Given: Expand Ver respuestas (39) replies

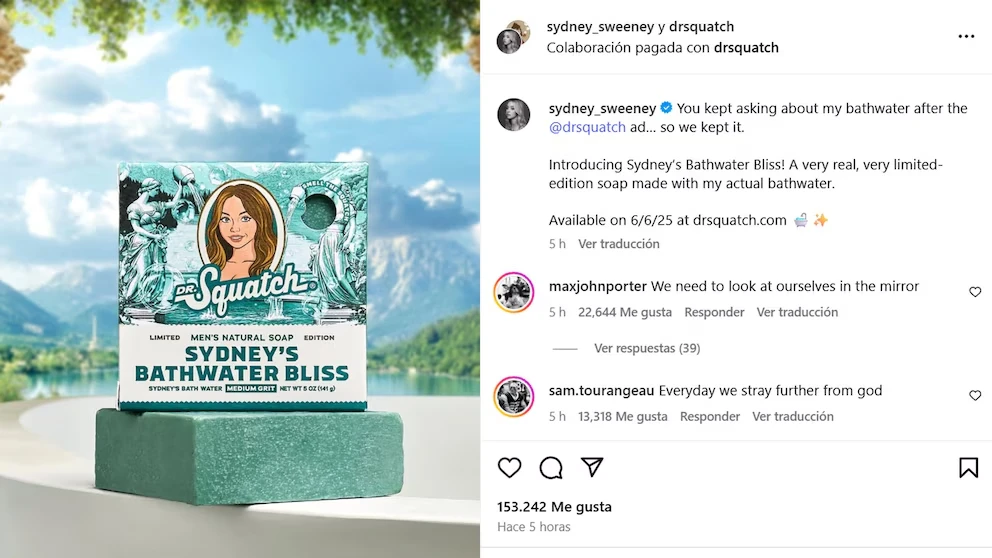Looking at the screenshot, I should pyautogui.click(x=647, y=348).
